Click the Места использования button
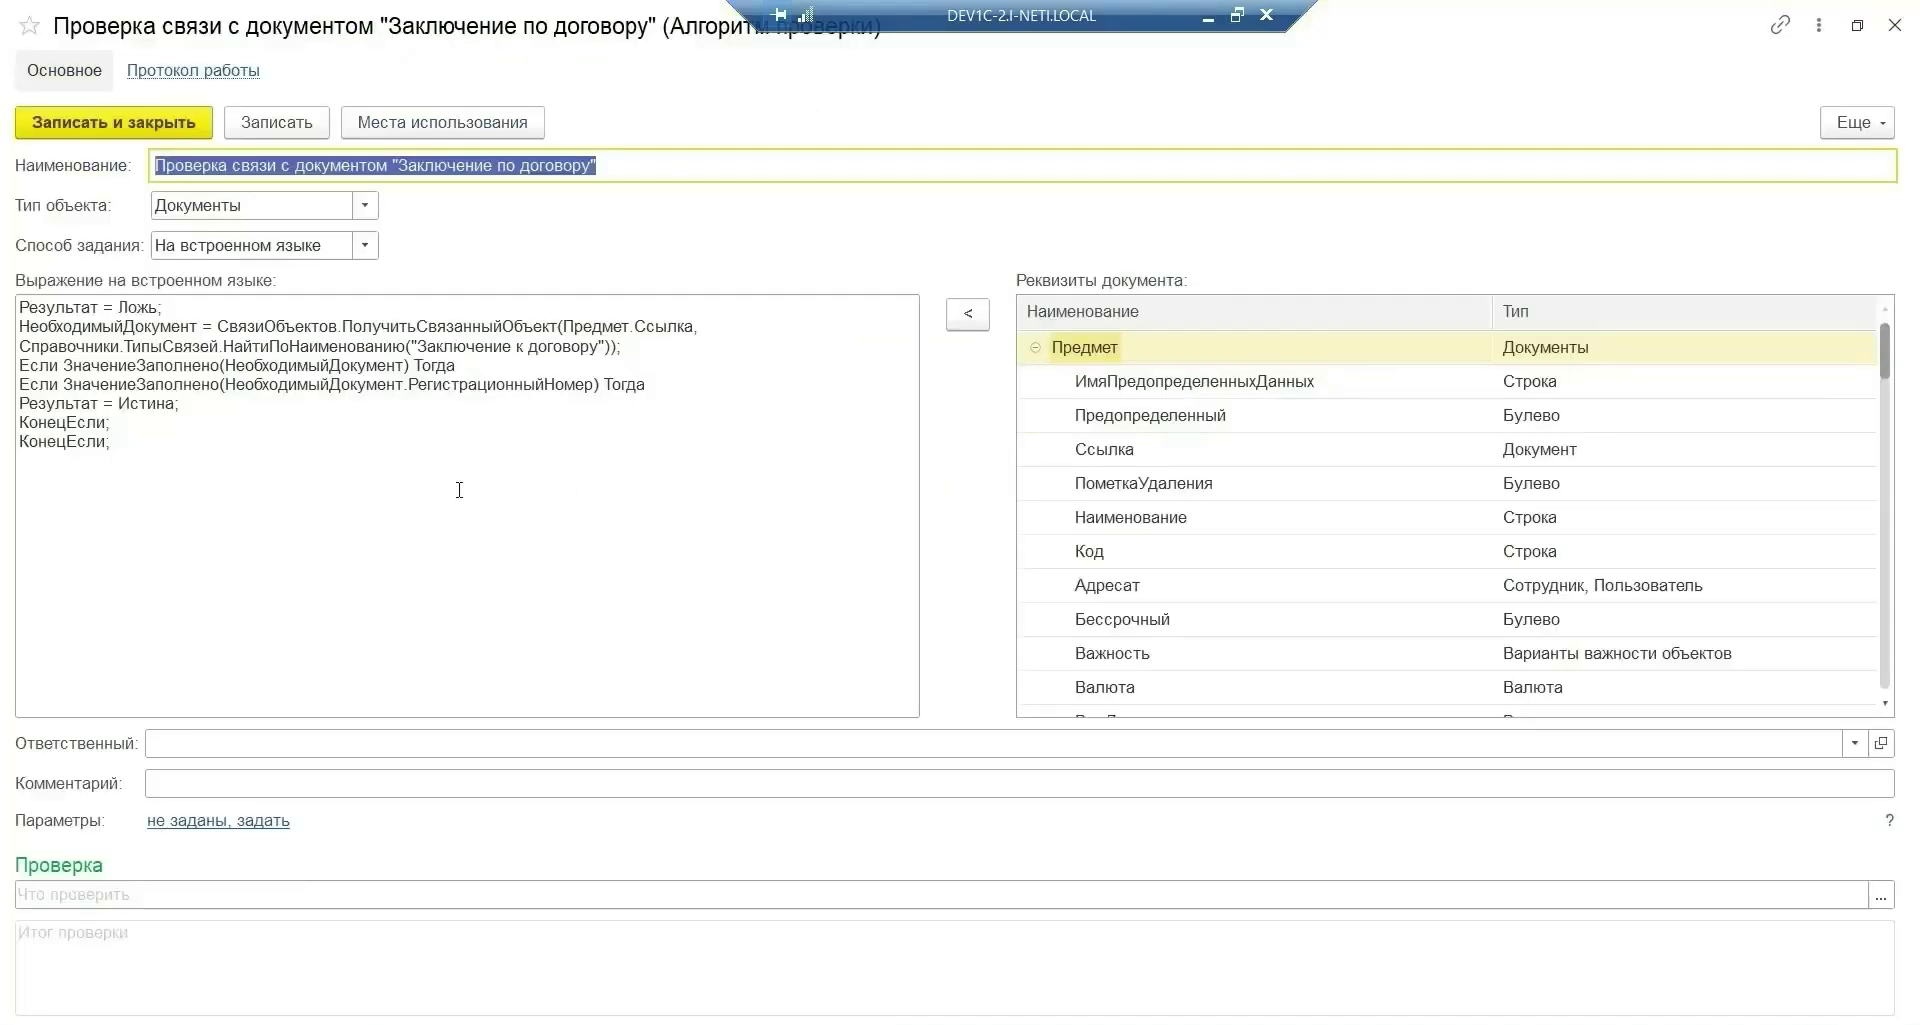The width and height of the screenshot is (1920, 1025). click(x=442, y=123)
